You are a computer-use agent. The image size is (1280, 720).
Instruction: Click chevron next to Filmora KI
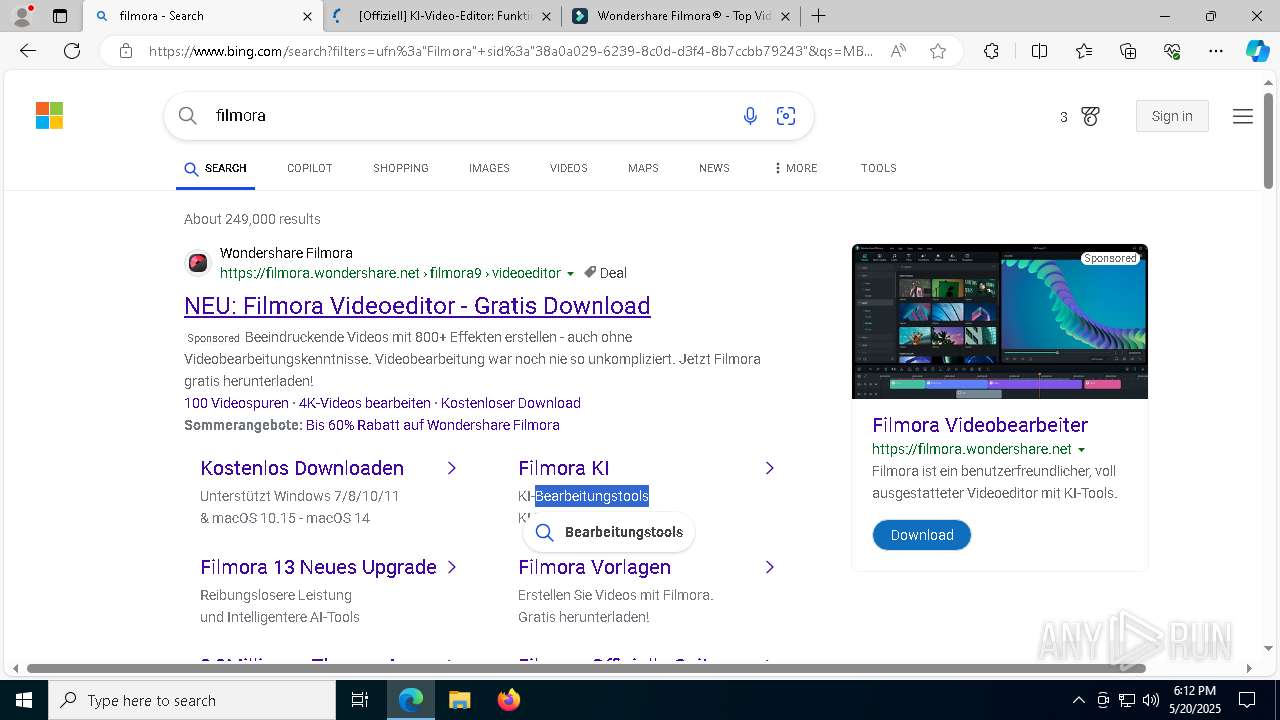[x=769, y=468]
